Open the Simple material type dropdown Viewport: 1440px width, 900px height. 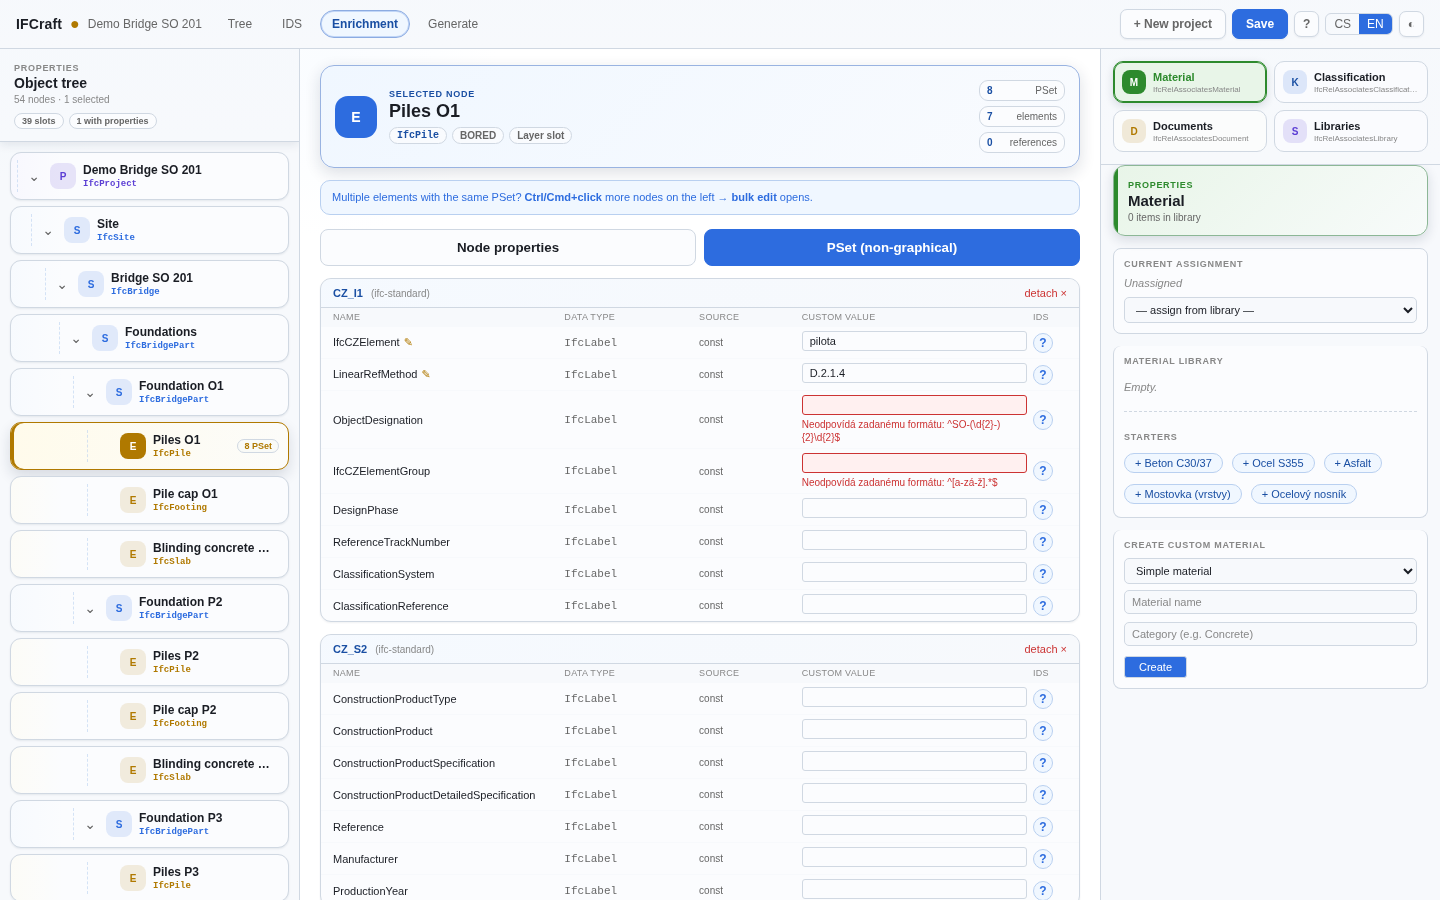[x=1270, y=571]
